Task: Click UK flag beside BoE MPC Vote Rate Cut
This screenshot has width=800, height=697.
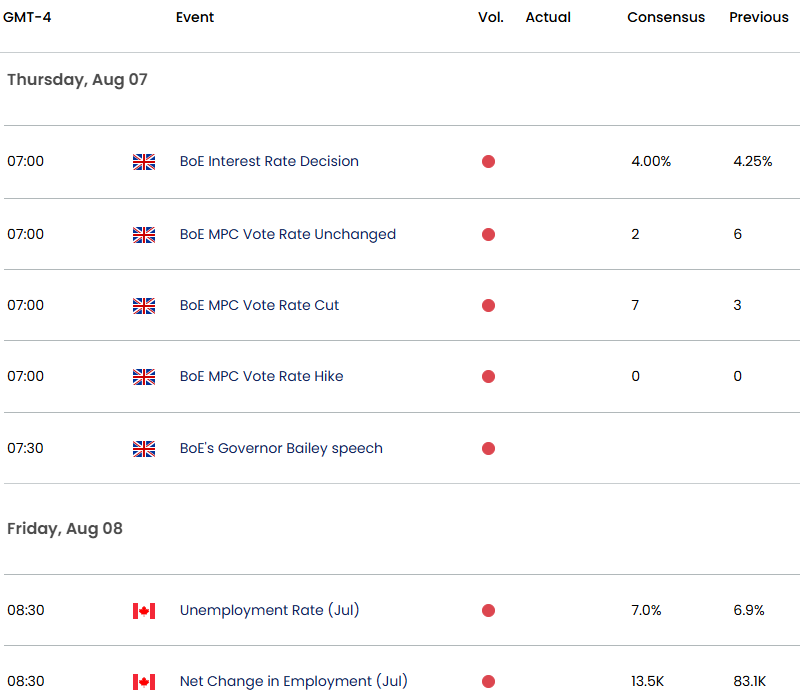Action: tap(144, 306)
